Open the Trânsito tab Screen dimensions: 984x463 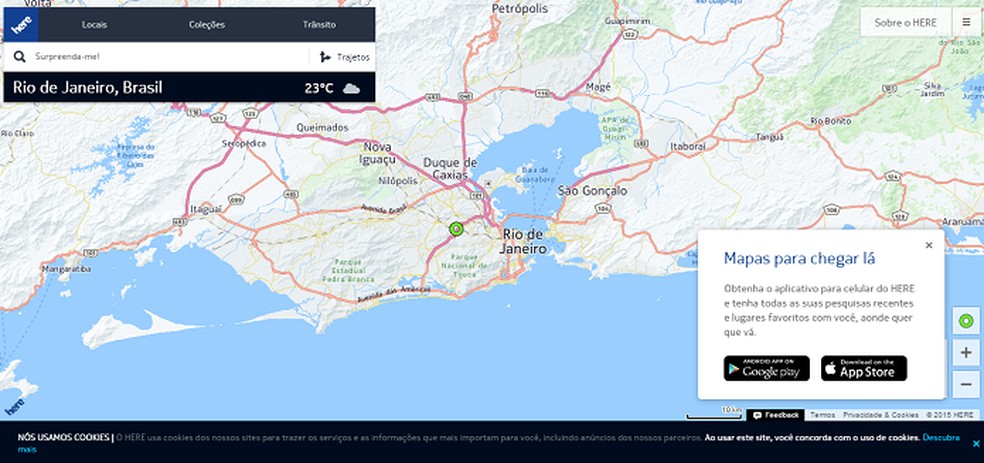(x=319, y=24)
